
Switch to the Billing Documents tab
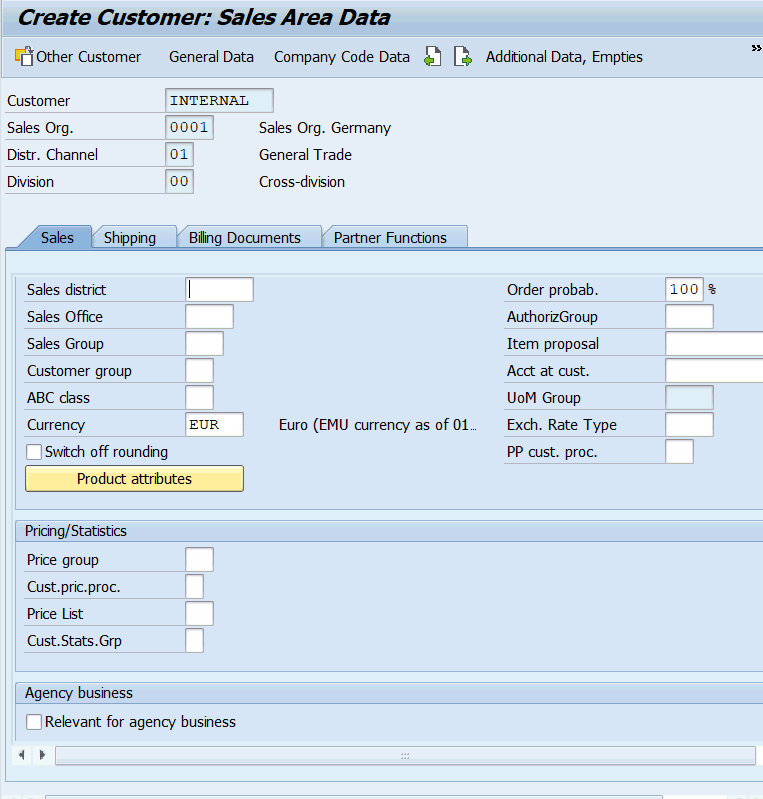[x=245, y=237]
